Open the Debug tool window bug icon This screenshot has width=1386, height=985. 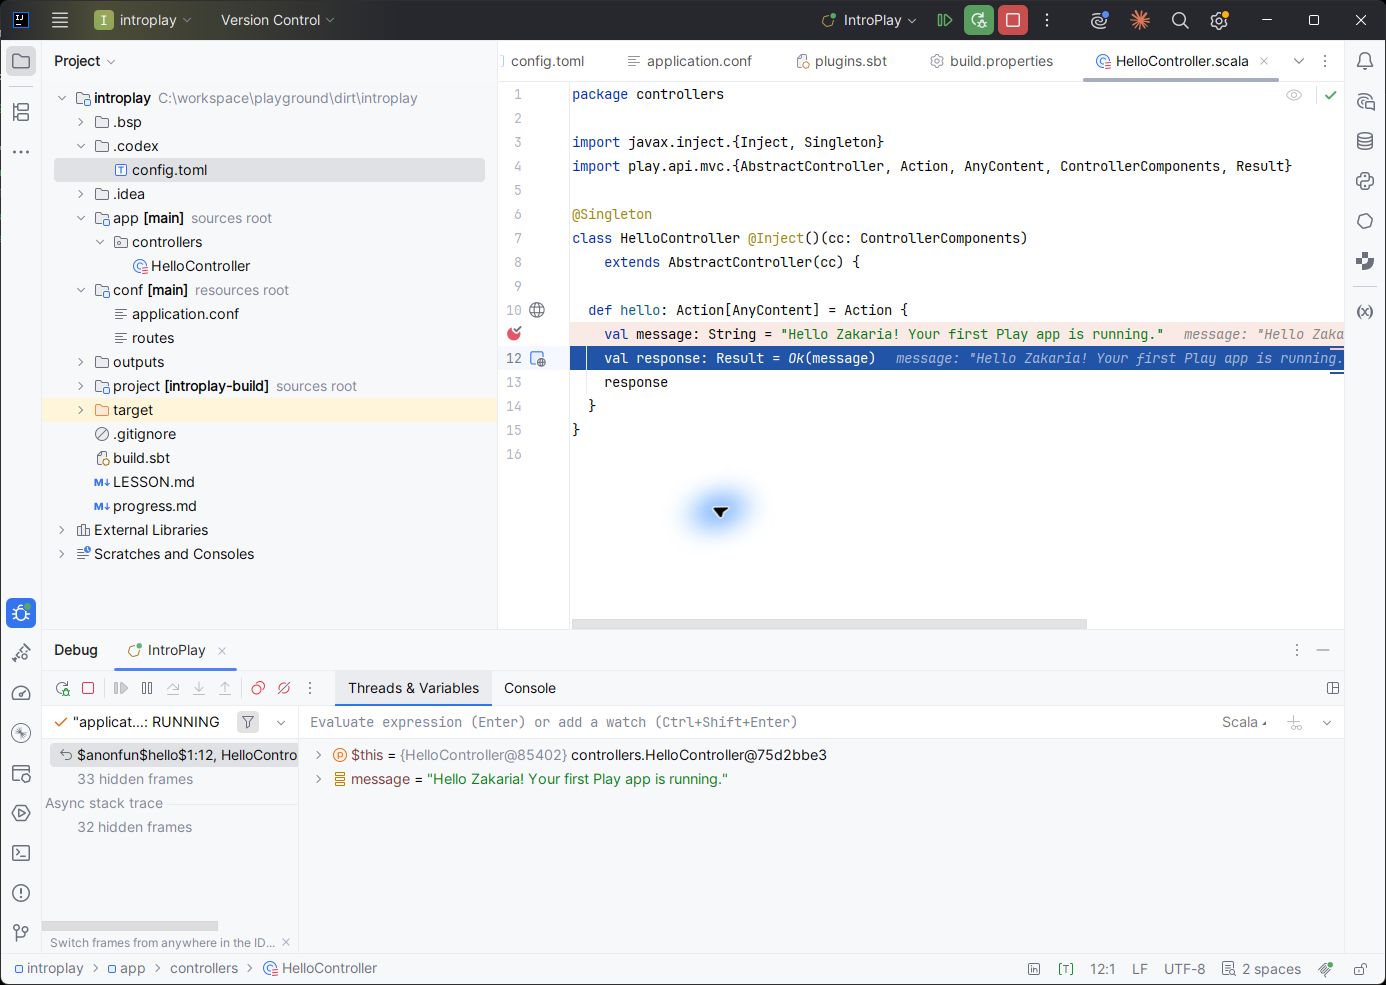click(x=20, y=613)
